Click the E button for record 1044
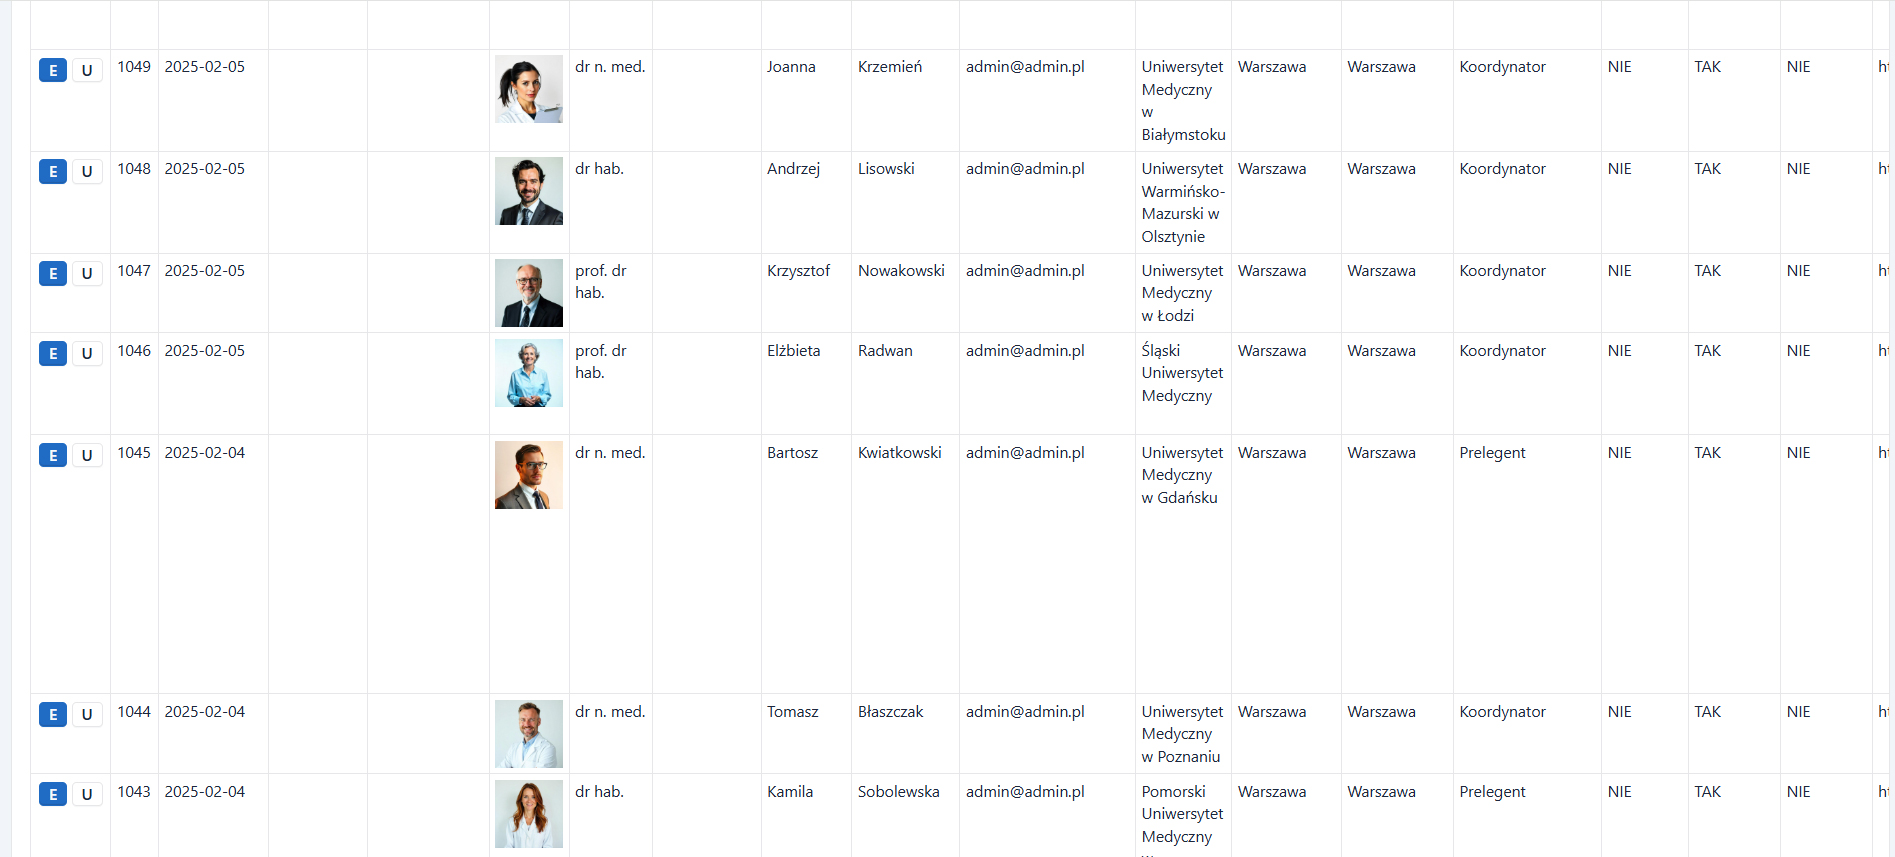The image size is (1895, 857). coord(53,715)
